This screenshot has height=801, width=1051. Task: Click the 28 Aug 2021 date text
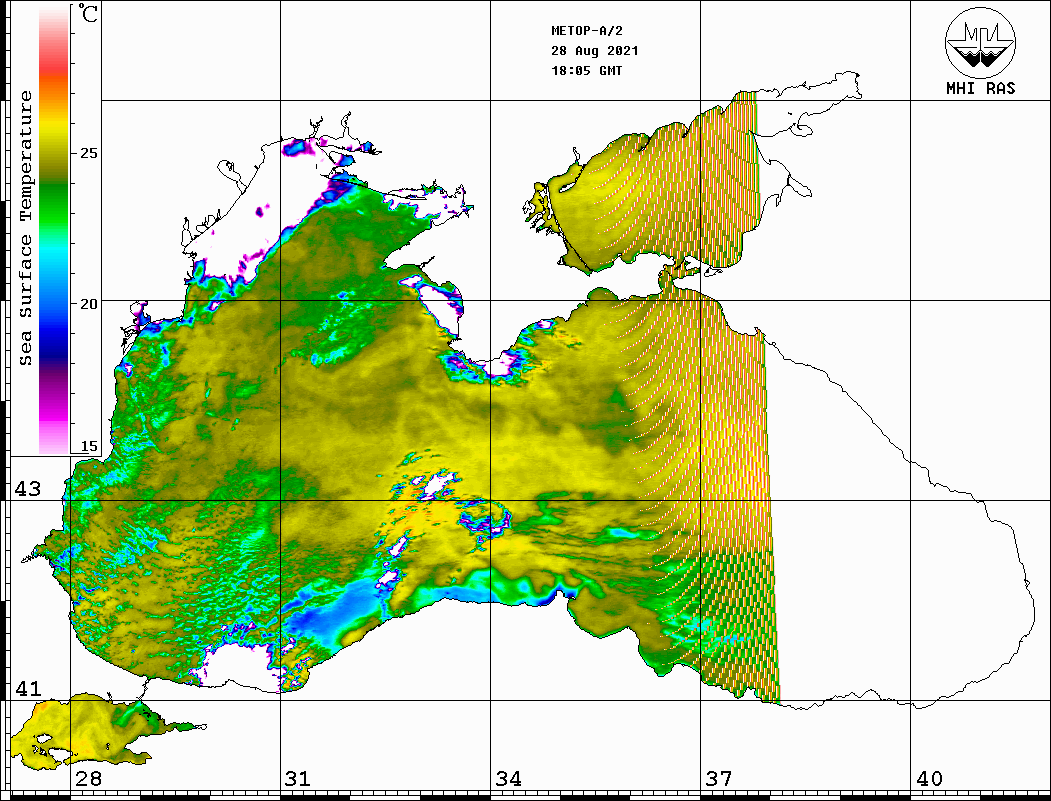tap(594, 51)
